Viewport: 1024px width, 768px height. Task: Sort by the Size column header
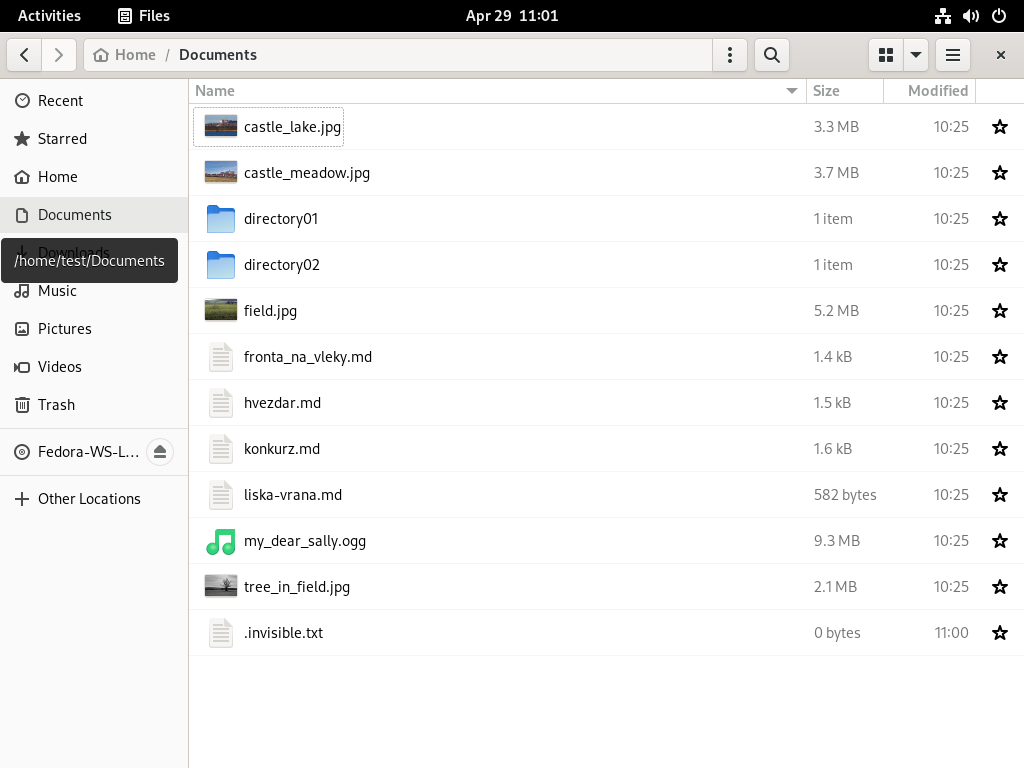pos(845,91)
